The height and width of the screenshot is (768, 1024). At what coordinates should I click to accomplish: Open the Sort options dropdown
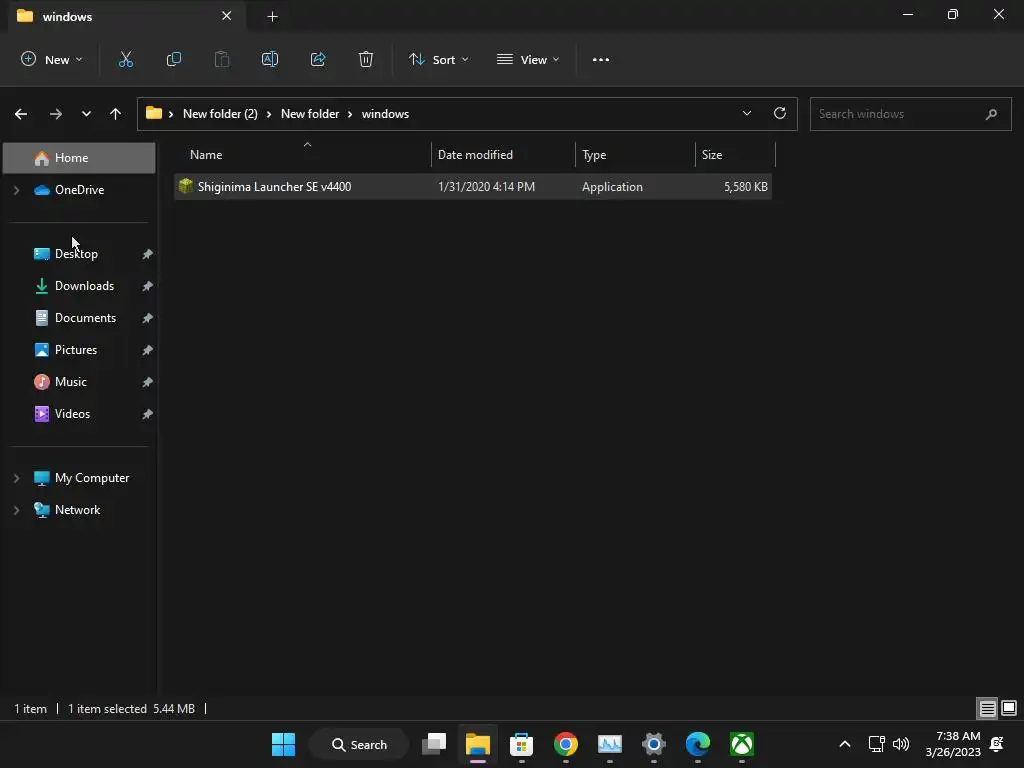click(x=438, y=59)
